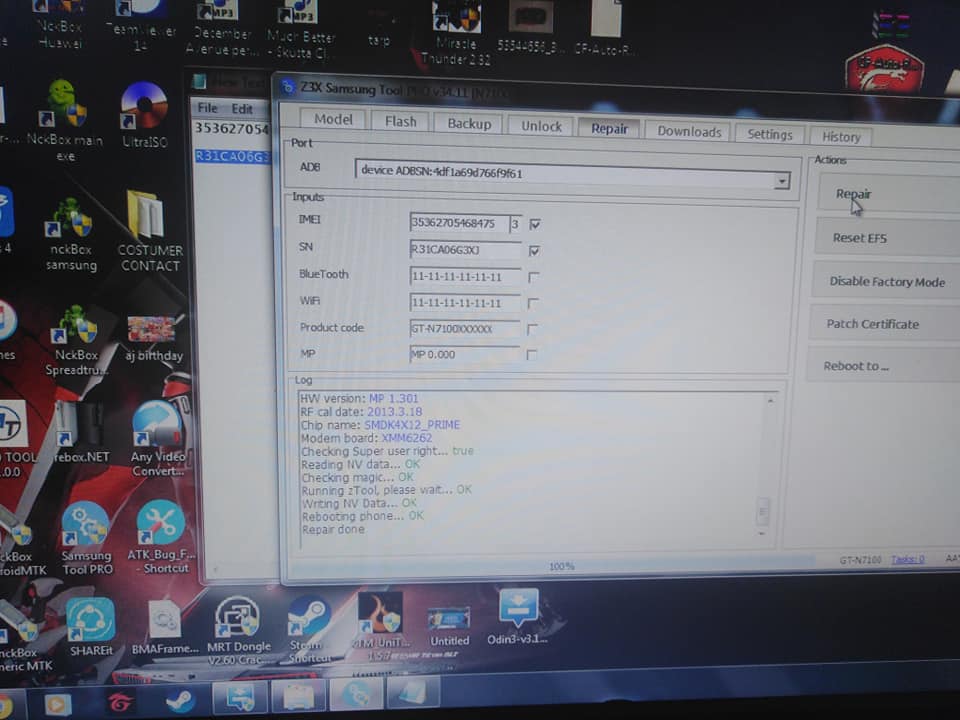Screen dimensions: 960x720
Task: Switch to the History tab
Action: coord(841,137)
